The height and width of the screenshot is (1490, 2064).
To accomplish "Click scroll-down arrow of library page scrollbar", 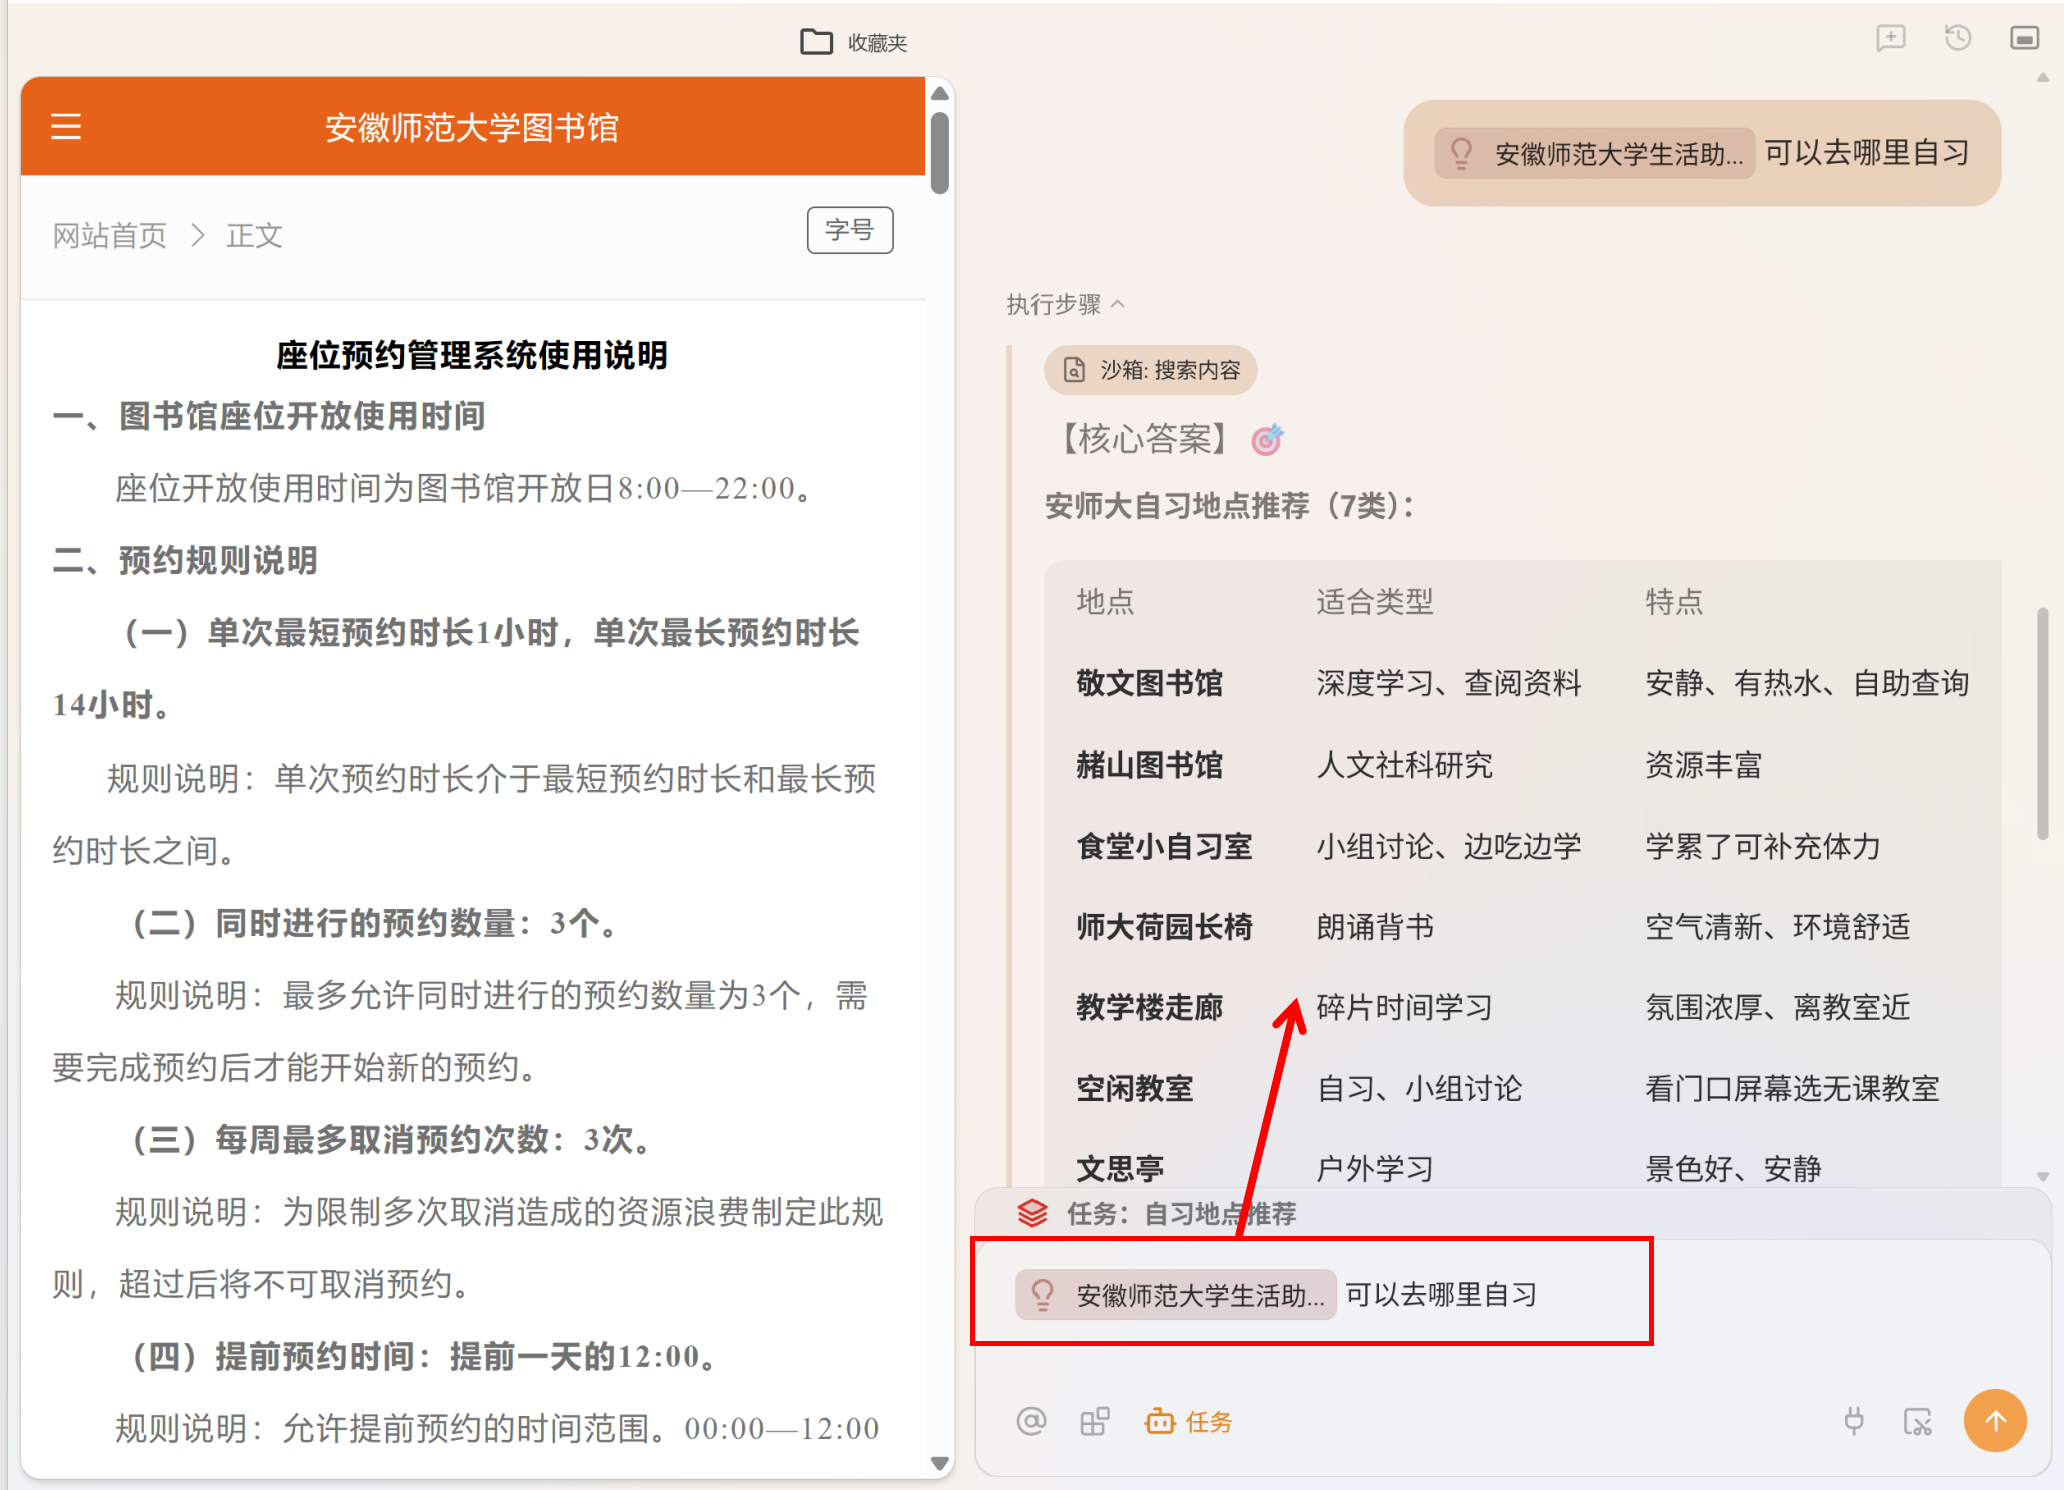I will tap(939, 1463).
